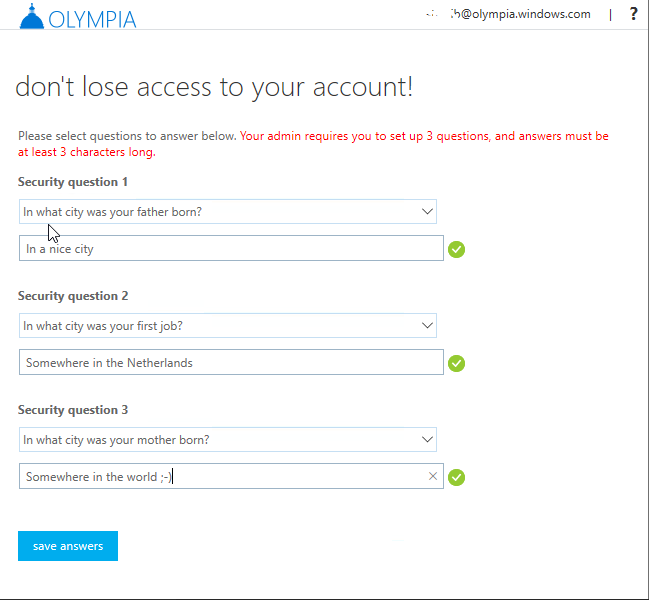649x600 pixels.
Task: Click the 'Security question 3' label
Action: click(73, 410)
